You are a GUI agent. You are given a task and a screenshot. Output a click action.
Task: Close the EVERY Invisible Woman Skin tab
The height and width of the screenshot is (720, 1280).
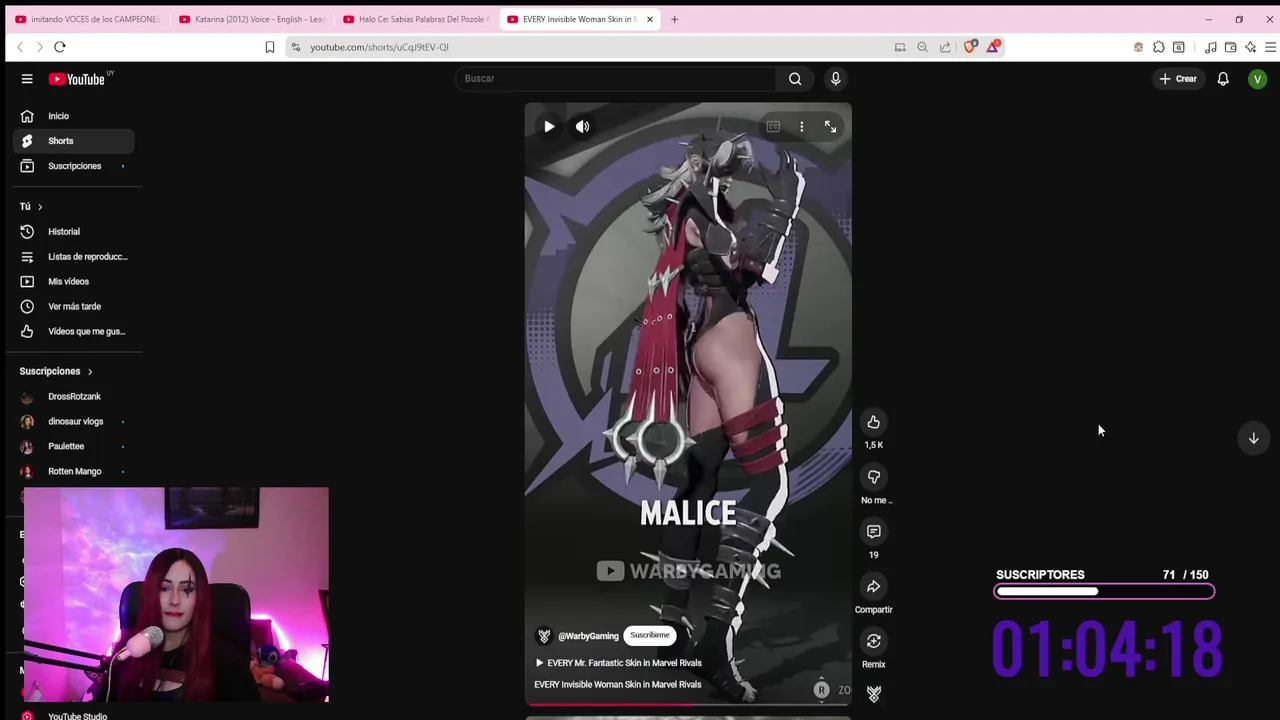(650, 19)
